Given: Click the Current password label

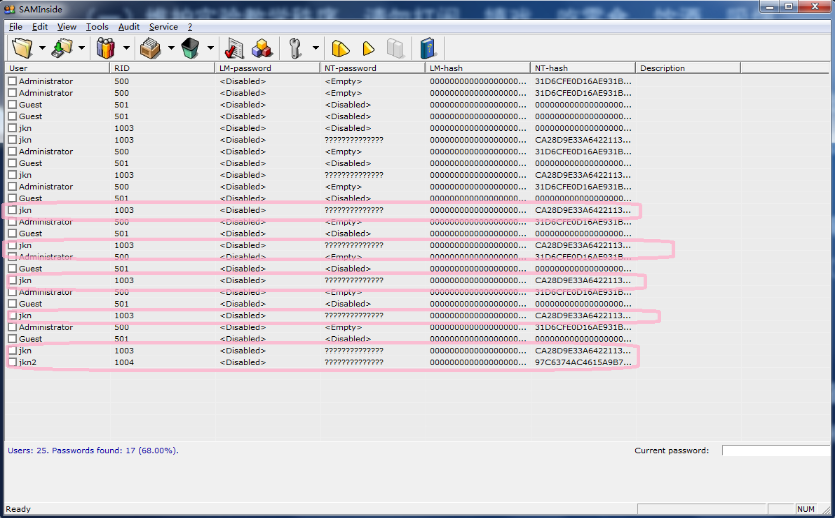Looking at the screenshot, I should 671,451.
